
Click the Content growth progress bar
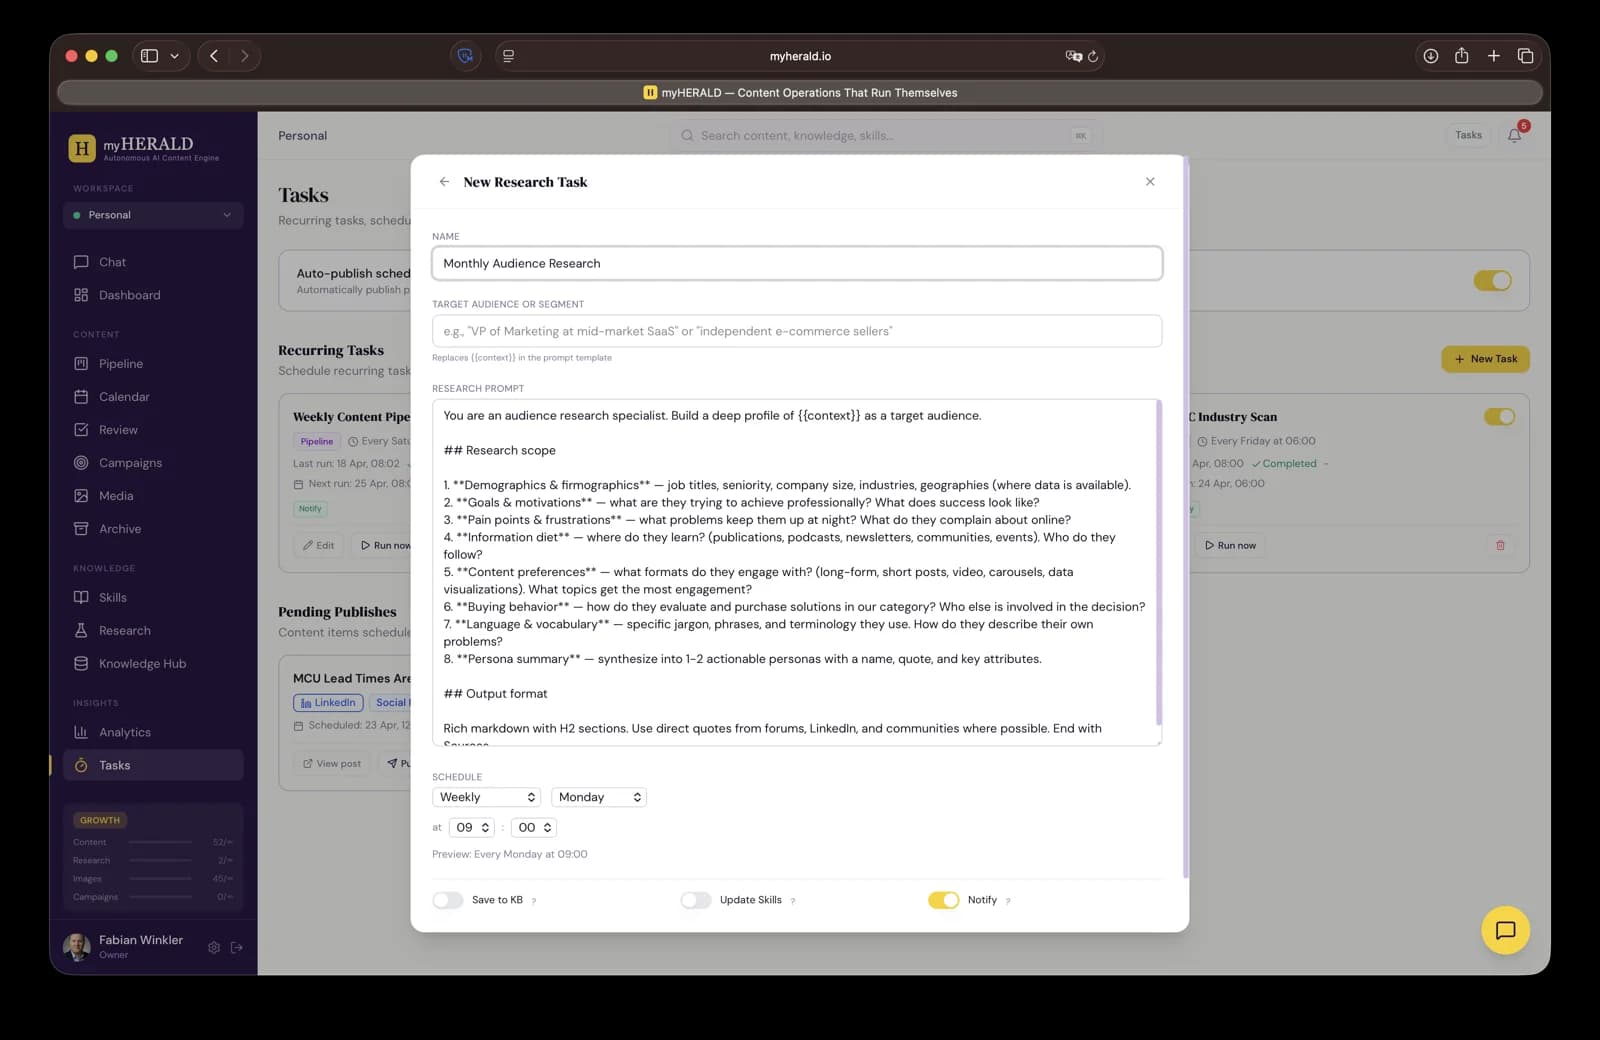160,842
